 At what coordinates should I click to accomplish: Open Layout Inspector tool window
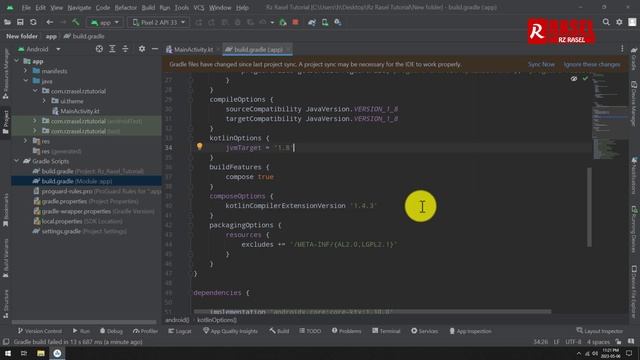click(600, 331)
